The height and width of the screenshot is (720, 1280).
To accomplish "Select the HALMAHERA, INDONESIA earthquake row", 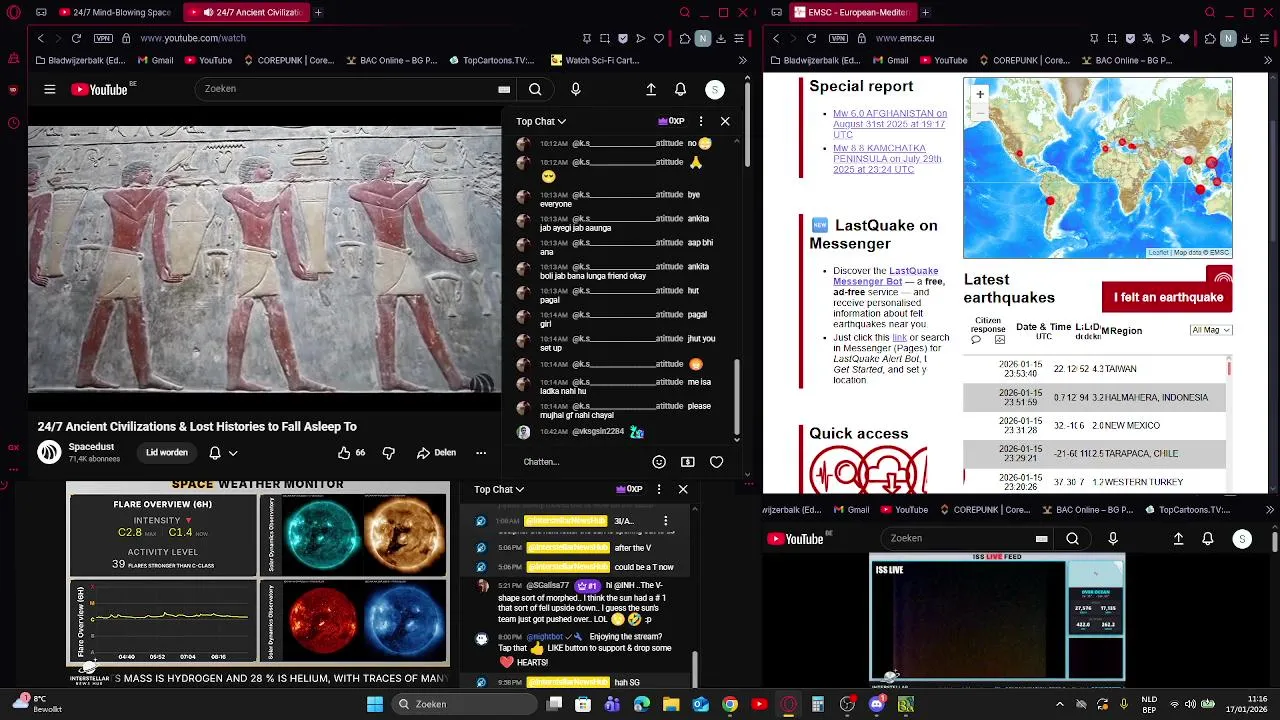I will tap(1095, 397).
